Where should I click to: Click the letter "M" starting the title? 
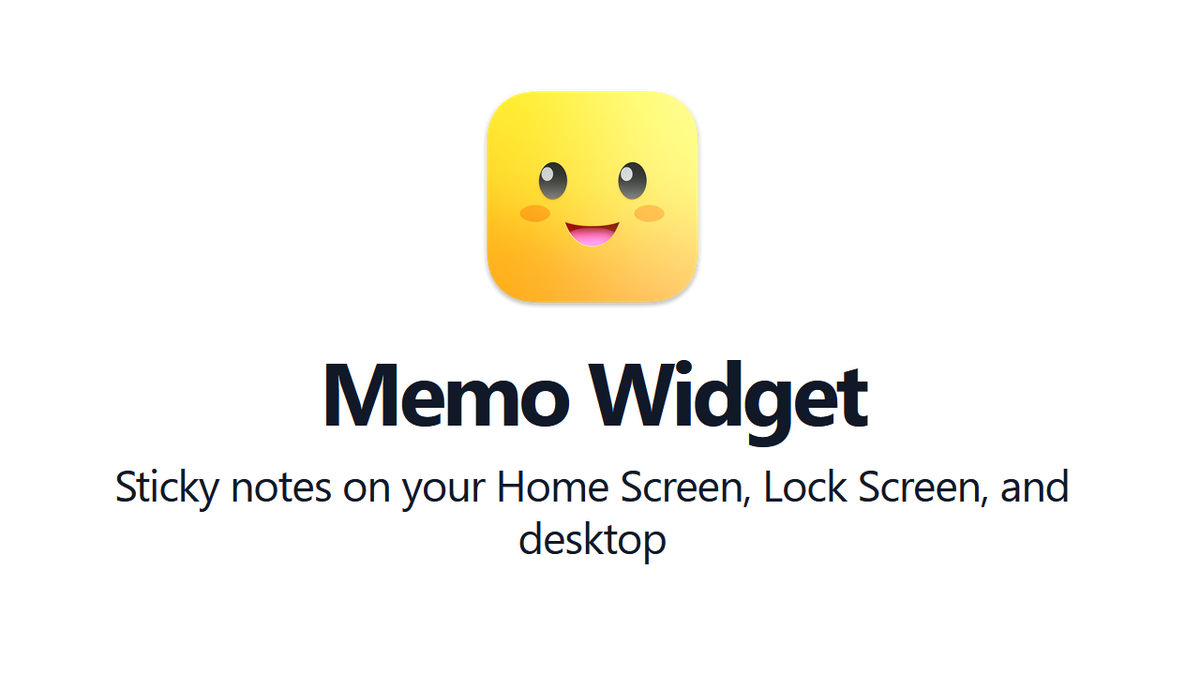click(x=358, y=394)
